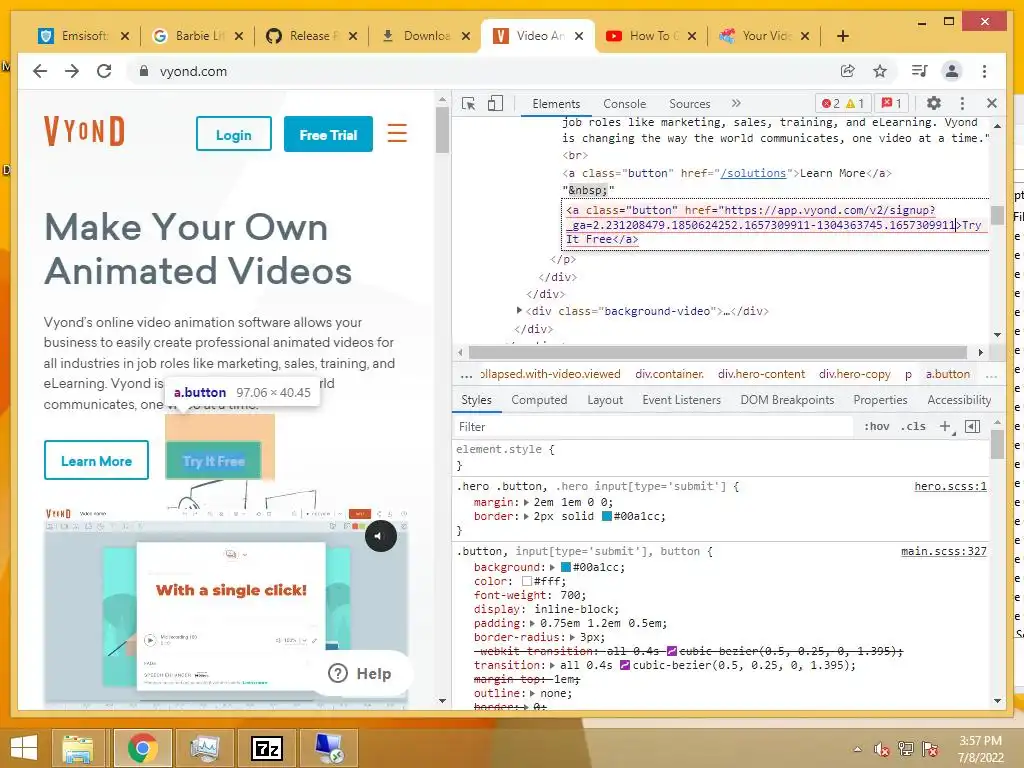
Task: Open main.scss:327 source link
Action: pos(944,551)
